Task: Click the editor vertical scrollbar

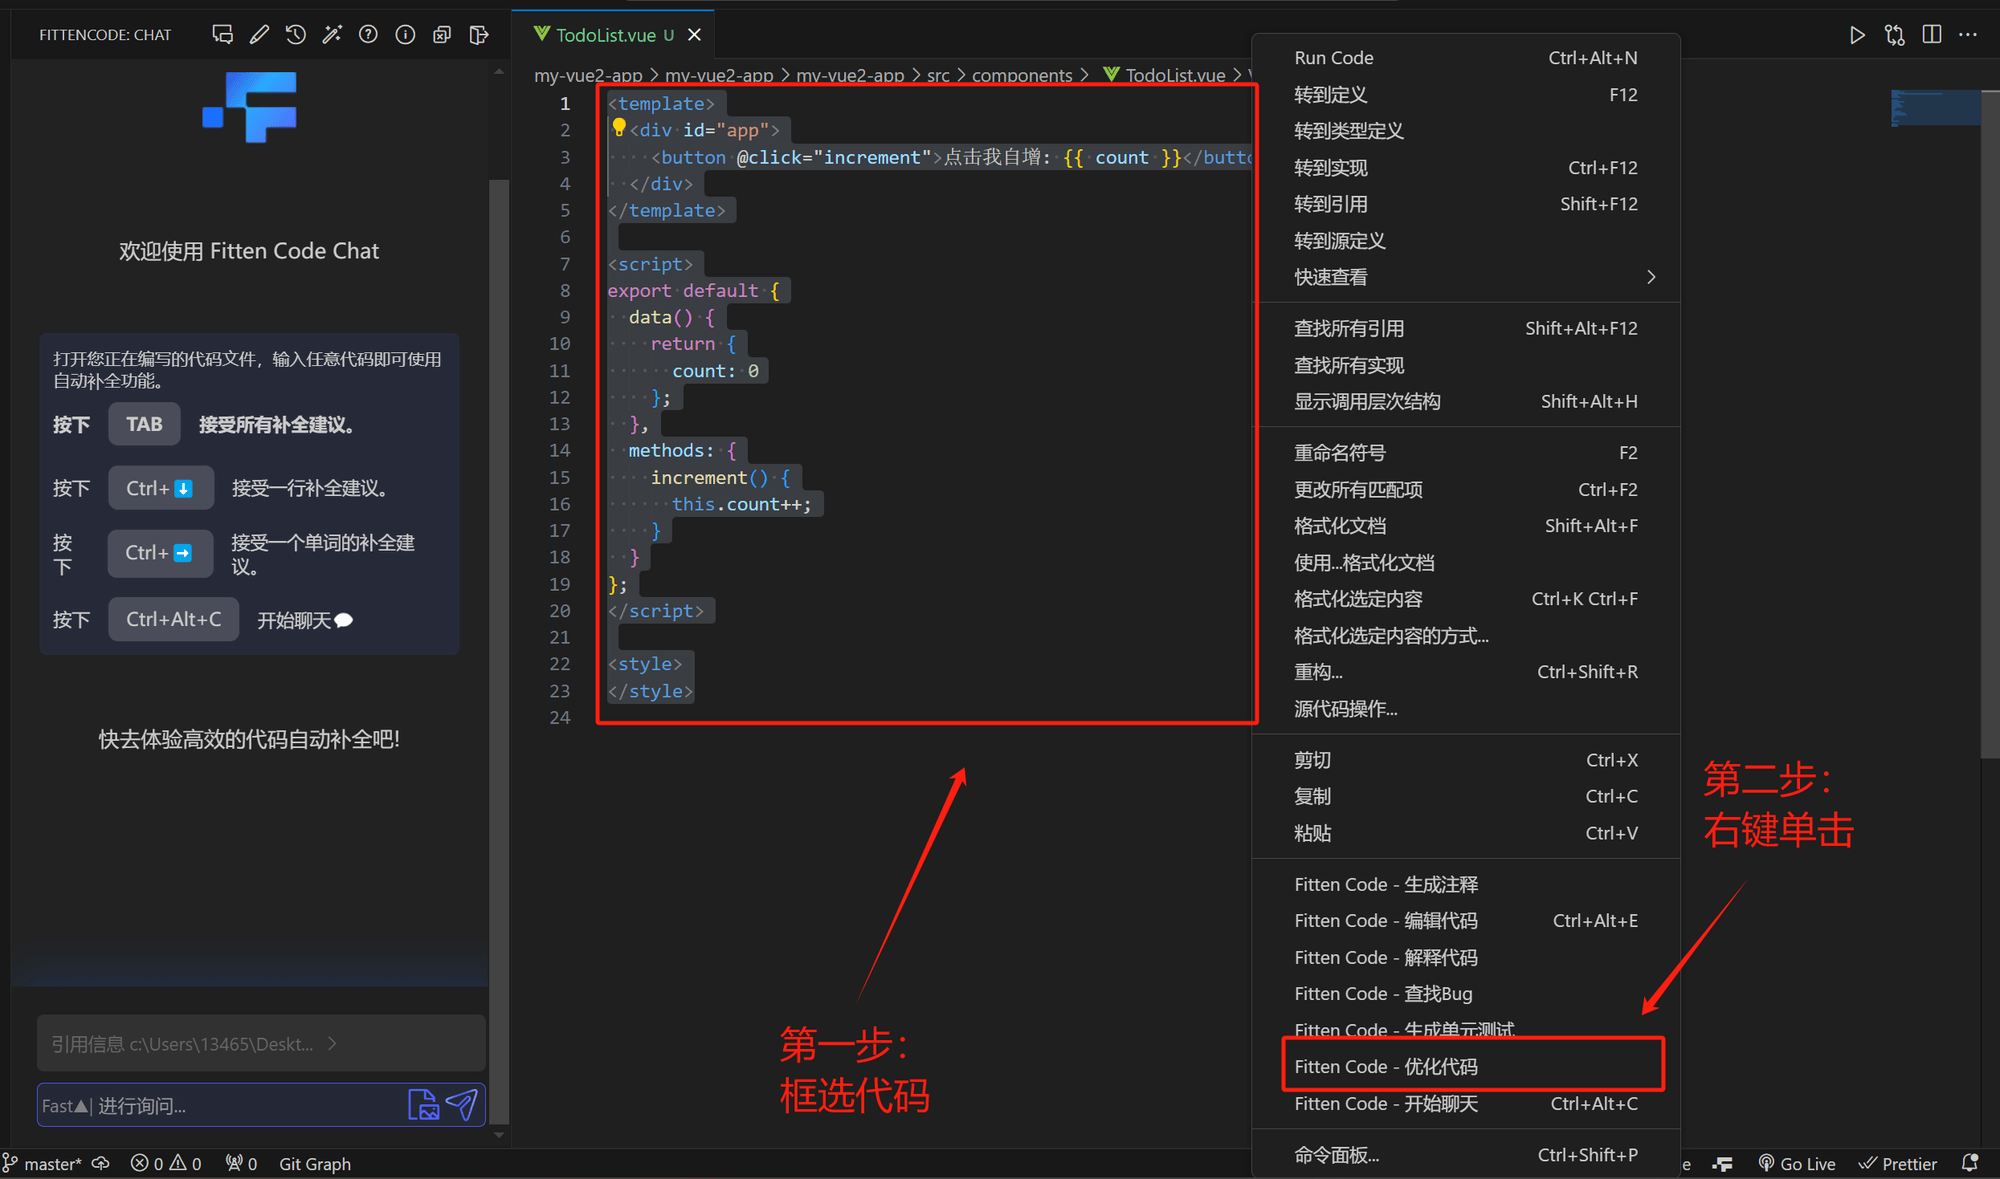Action: [x=1990, y=424]
